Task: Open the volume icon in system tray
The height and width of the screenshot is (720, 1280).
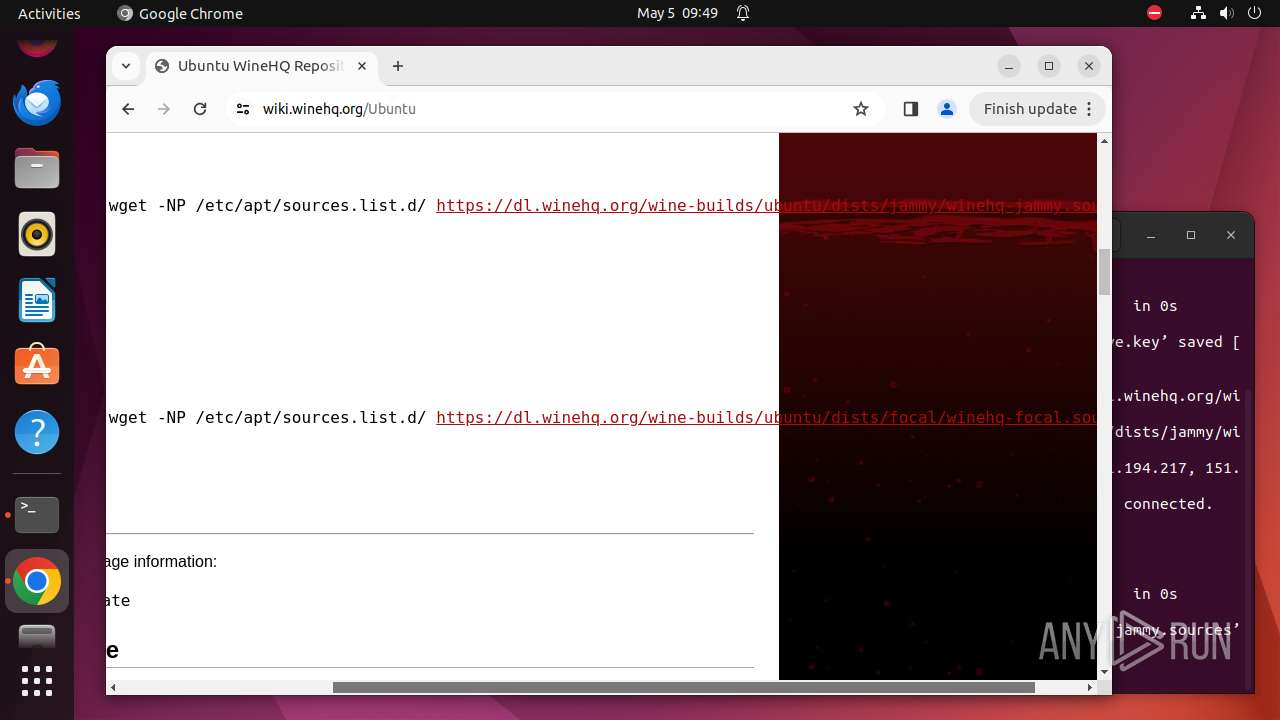Action: click(x=1227, y=13)
